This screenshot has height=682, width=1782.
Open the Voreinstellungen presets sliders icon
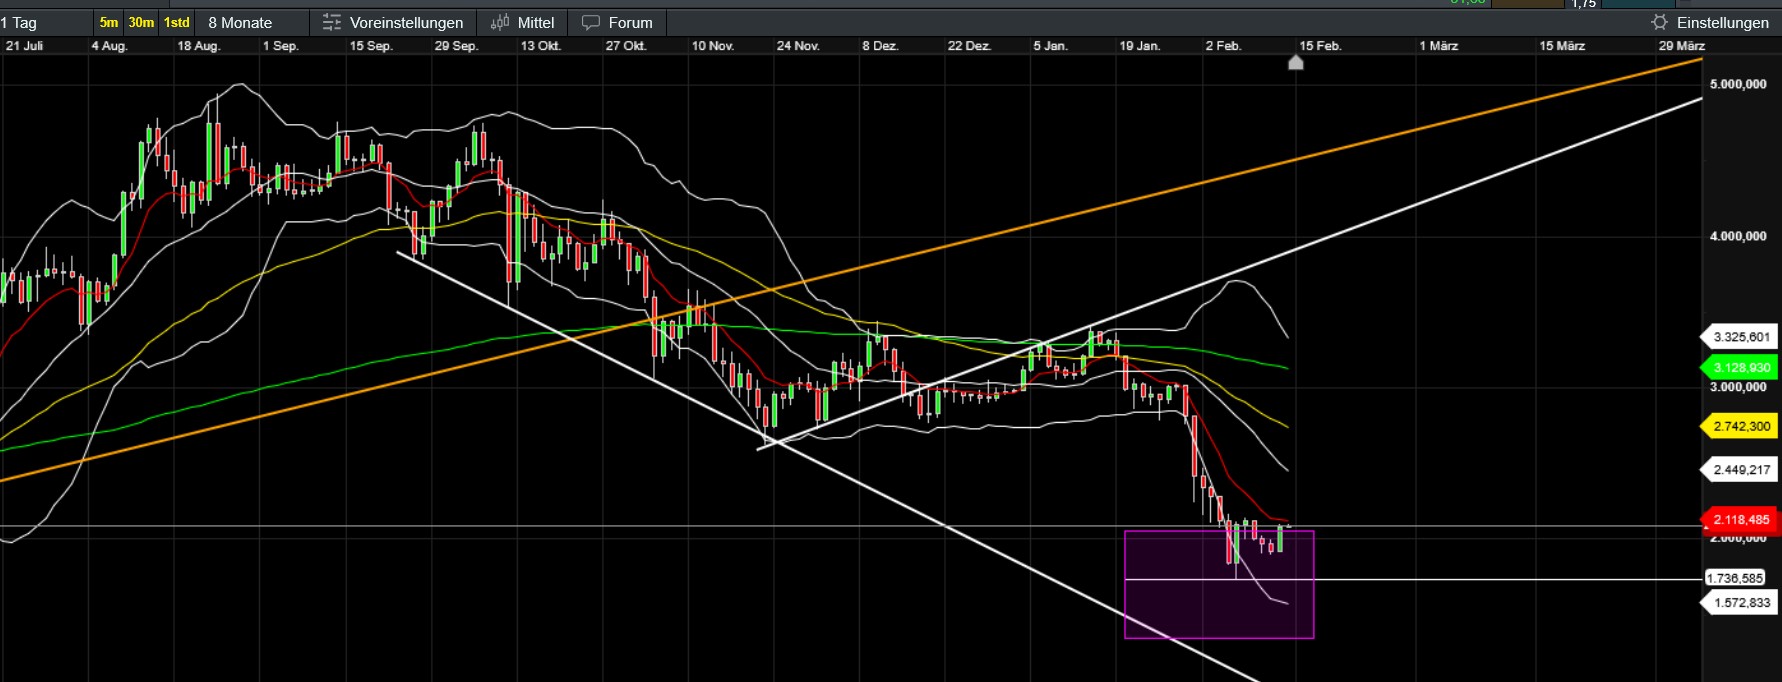[332, 22]
